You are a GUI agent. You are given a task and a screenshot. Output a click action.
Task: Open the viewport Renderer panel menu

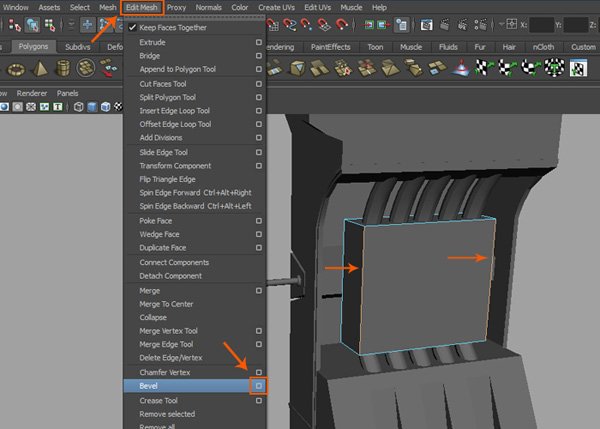tap(32, 93)
